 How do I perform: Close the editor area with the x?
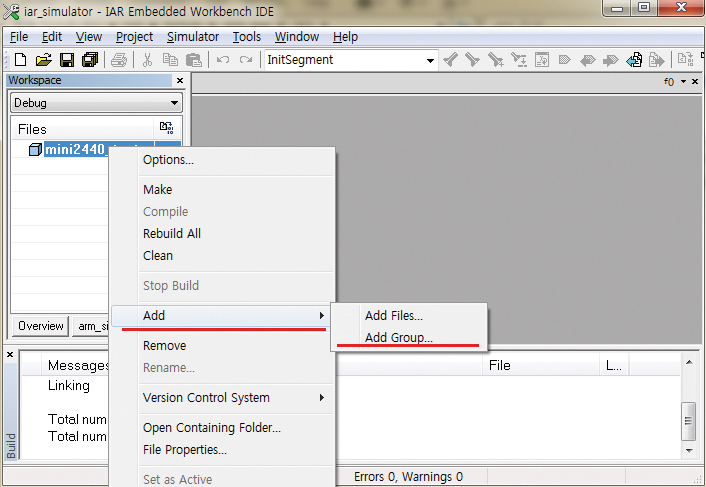coord(695,81)
